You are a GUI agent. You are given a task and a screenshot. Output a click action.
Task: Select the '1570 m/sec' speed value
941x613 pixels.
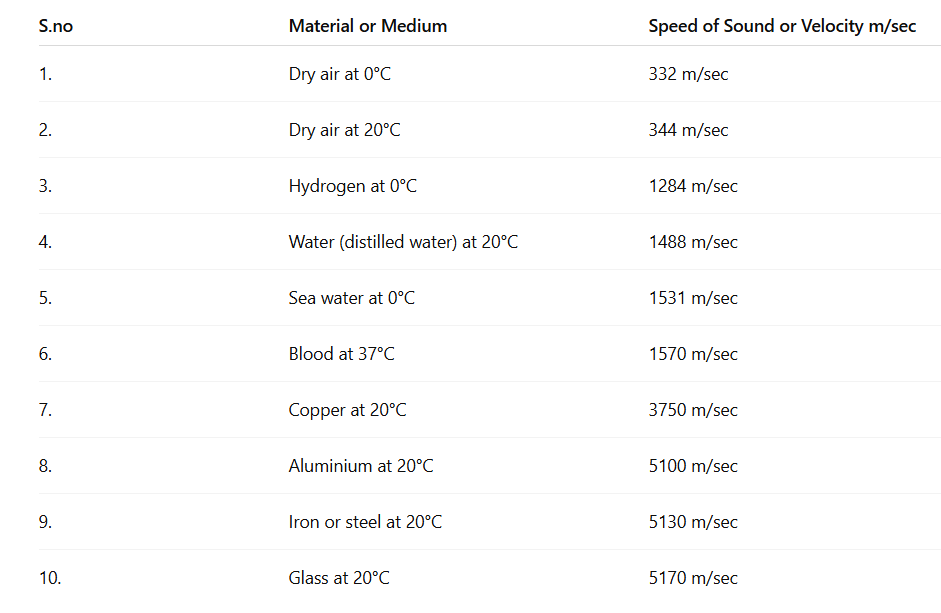pos(693,354)
